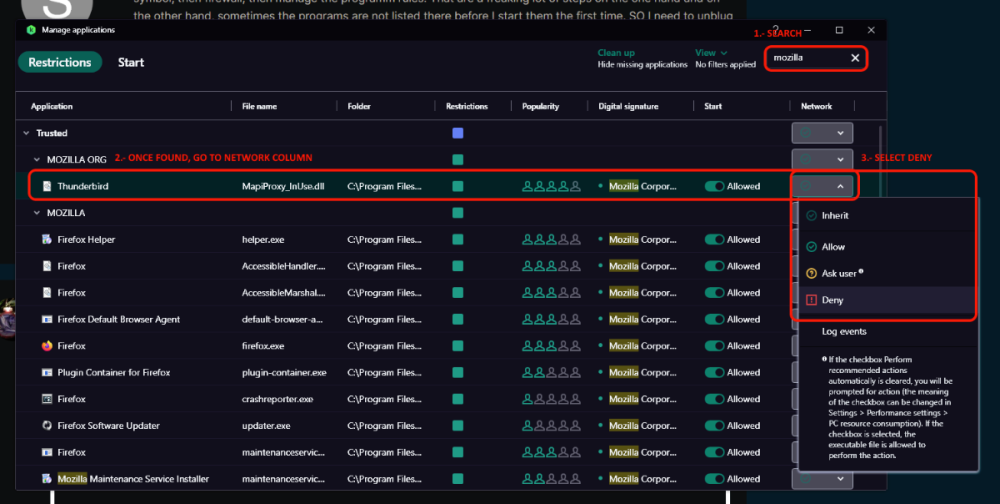Click the Allow checkmark icon
Viewport: 1000px width, 504px height.
coord(811,247)
